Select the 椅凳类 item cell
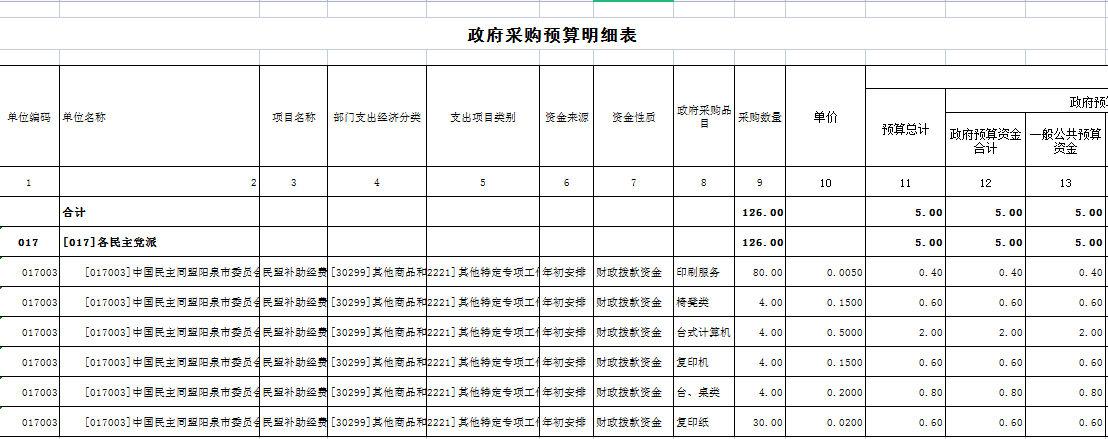The height and width of the screenshot is (439, 1108). [x=704, y=302]
